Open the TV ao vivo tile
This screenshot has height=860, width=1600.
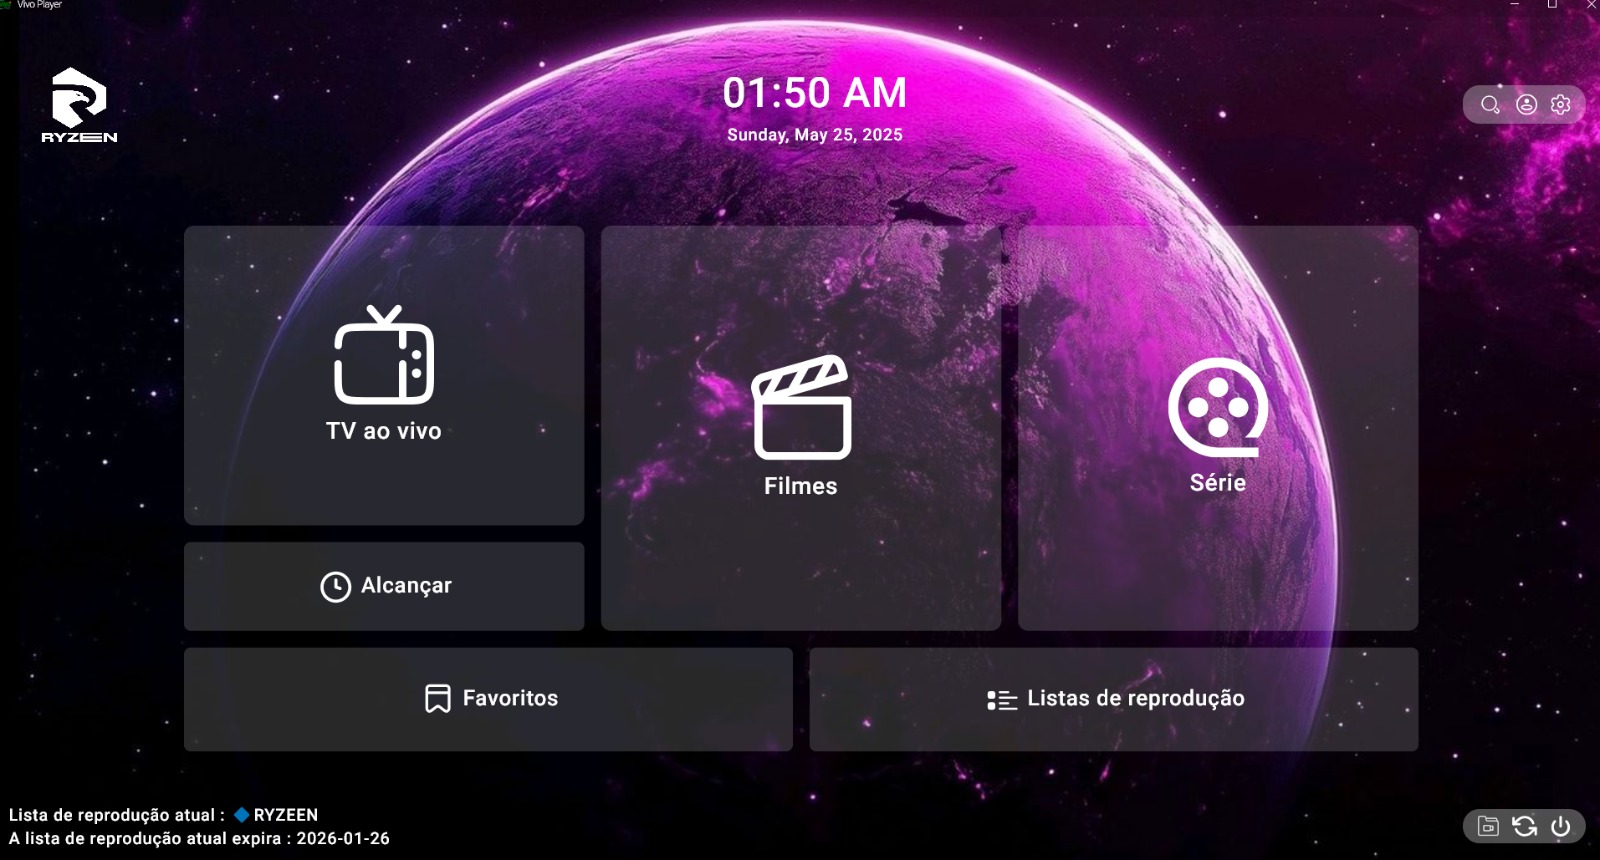pyautogui.click(x=384, y=375)
